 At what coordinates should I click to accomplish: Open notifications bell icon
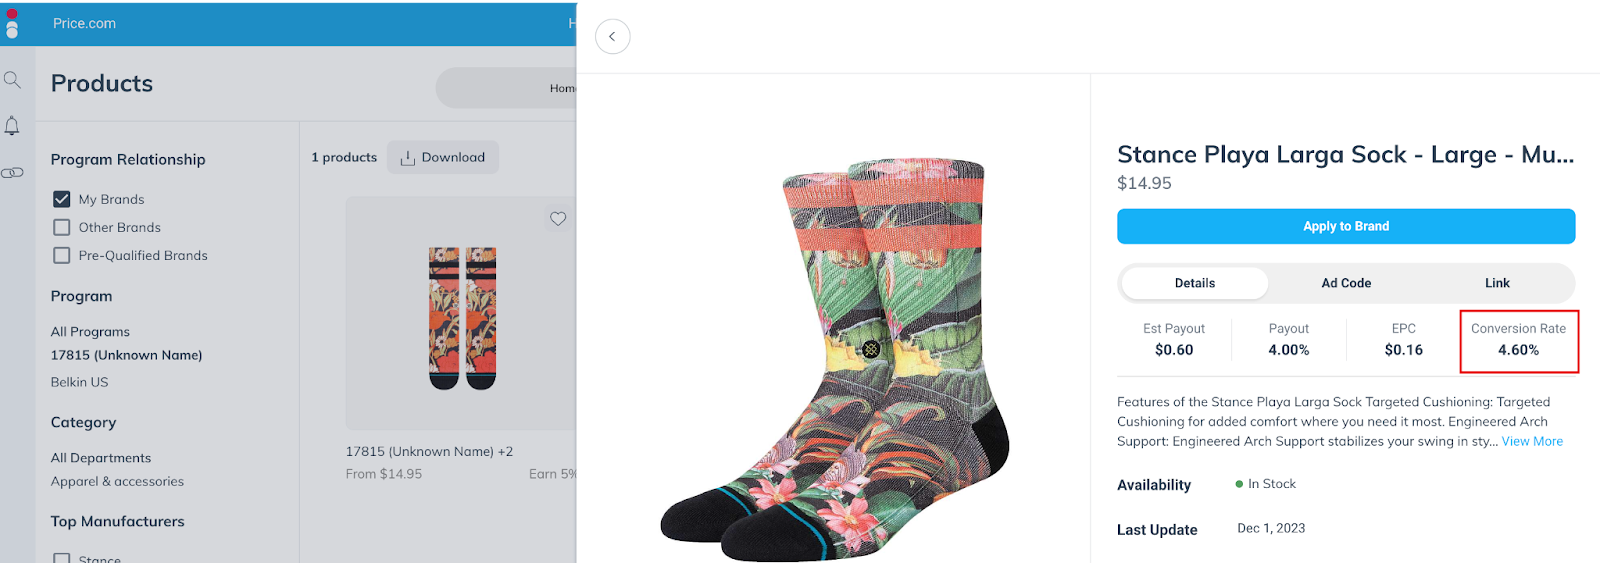coord(12,126)
